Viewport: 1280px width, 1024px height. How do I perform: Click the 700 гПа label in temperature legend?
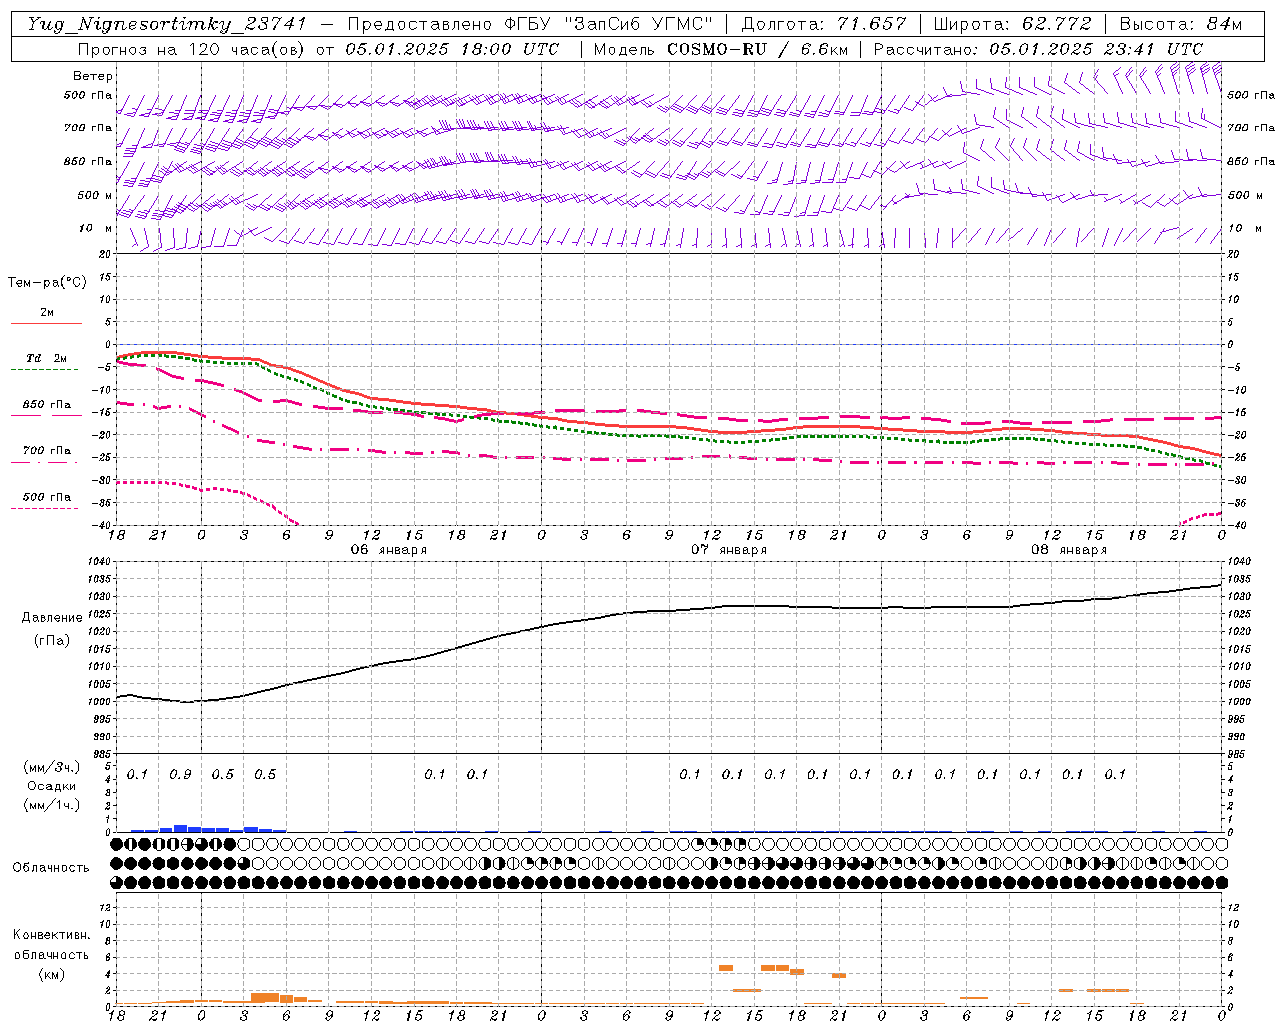[x=47, y=451]
